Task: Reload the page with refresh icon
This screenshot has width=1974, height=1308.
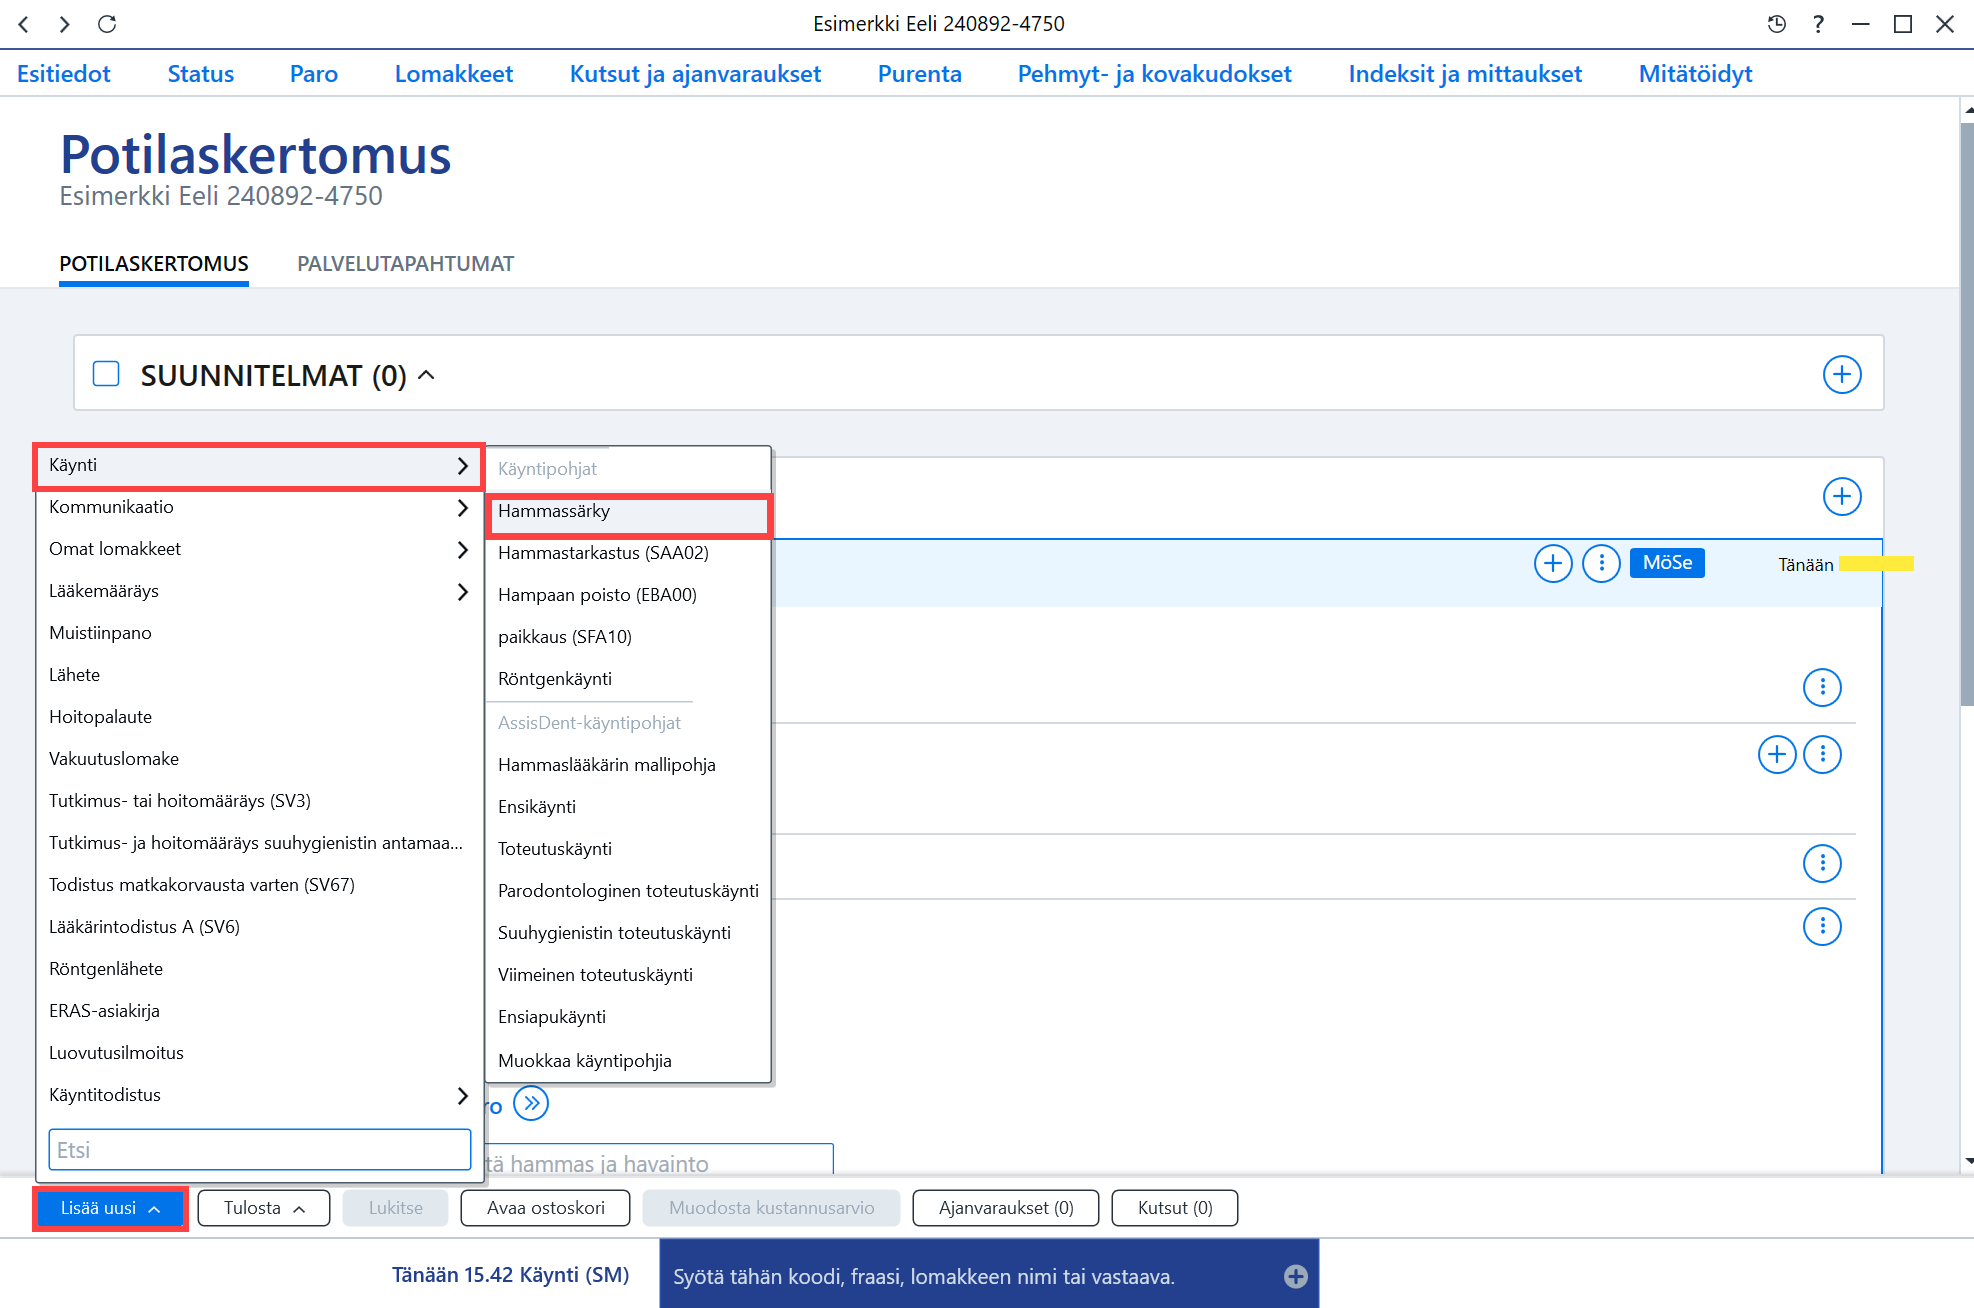Action: point(107,24)
